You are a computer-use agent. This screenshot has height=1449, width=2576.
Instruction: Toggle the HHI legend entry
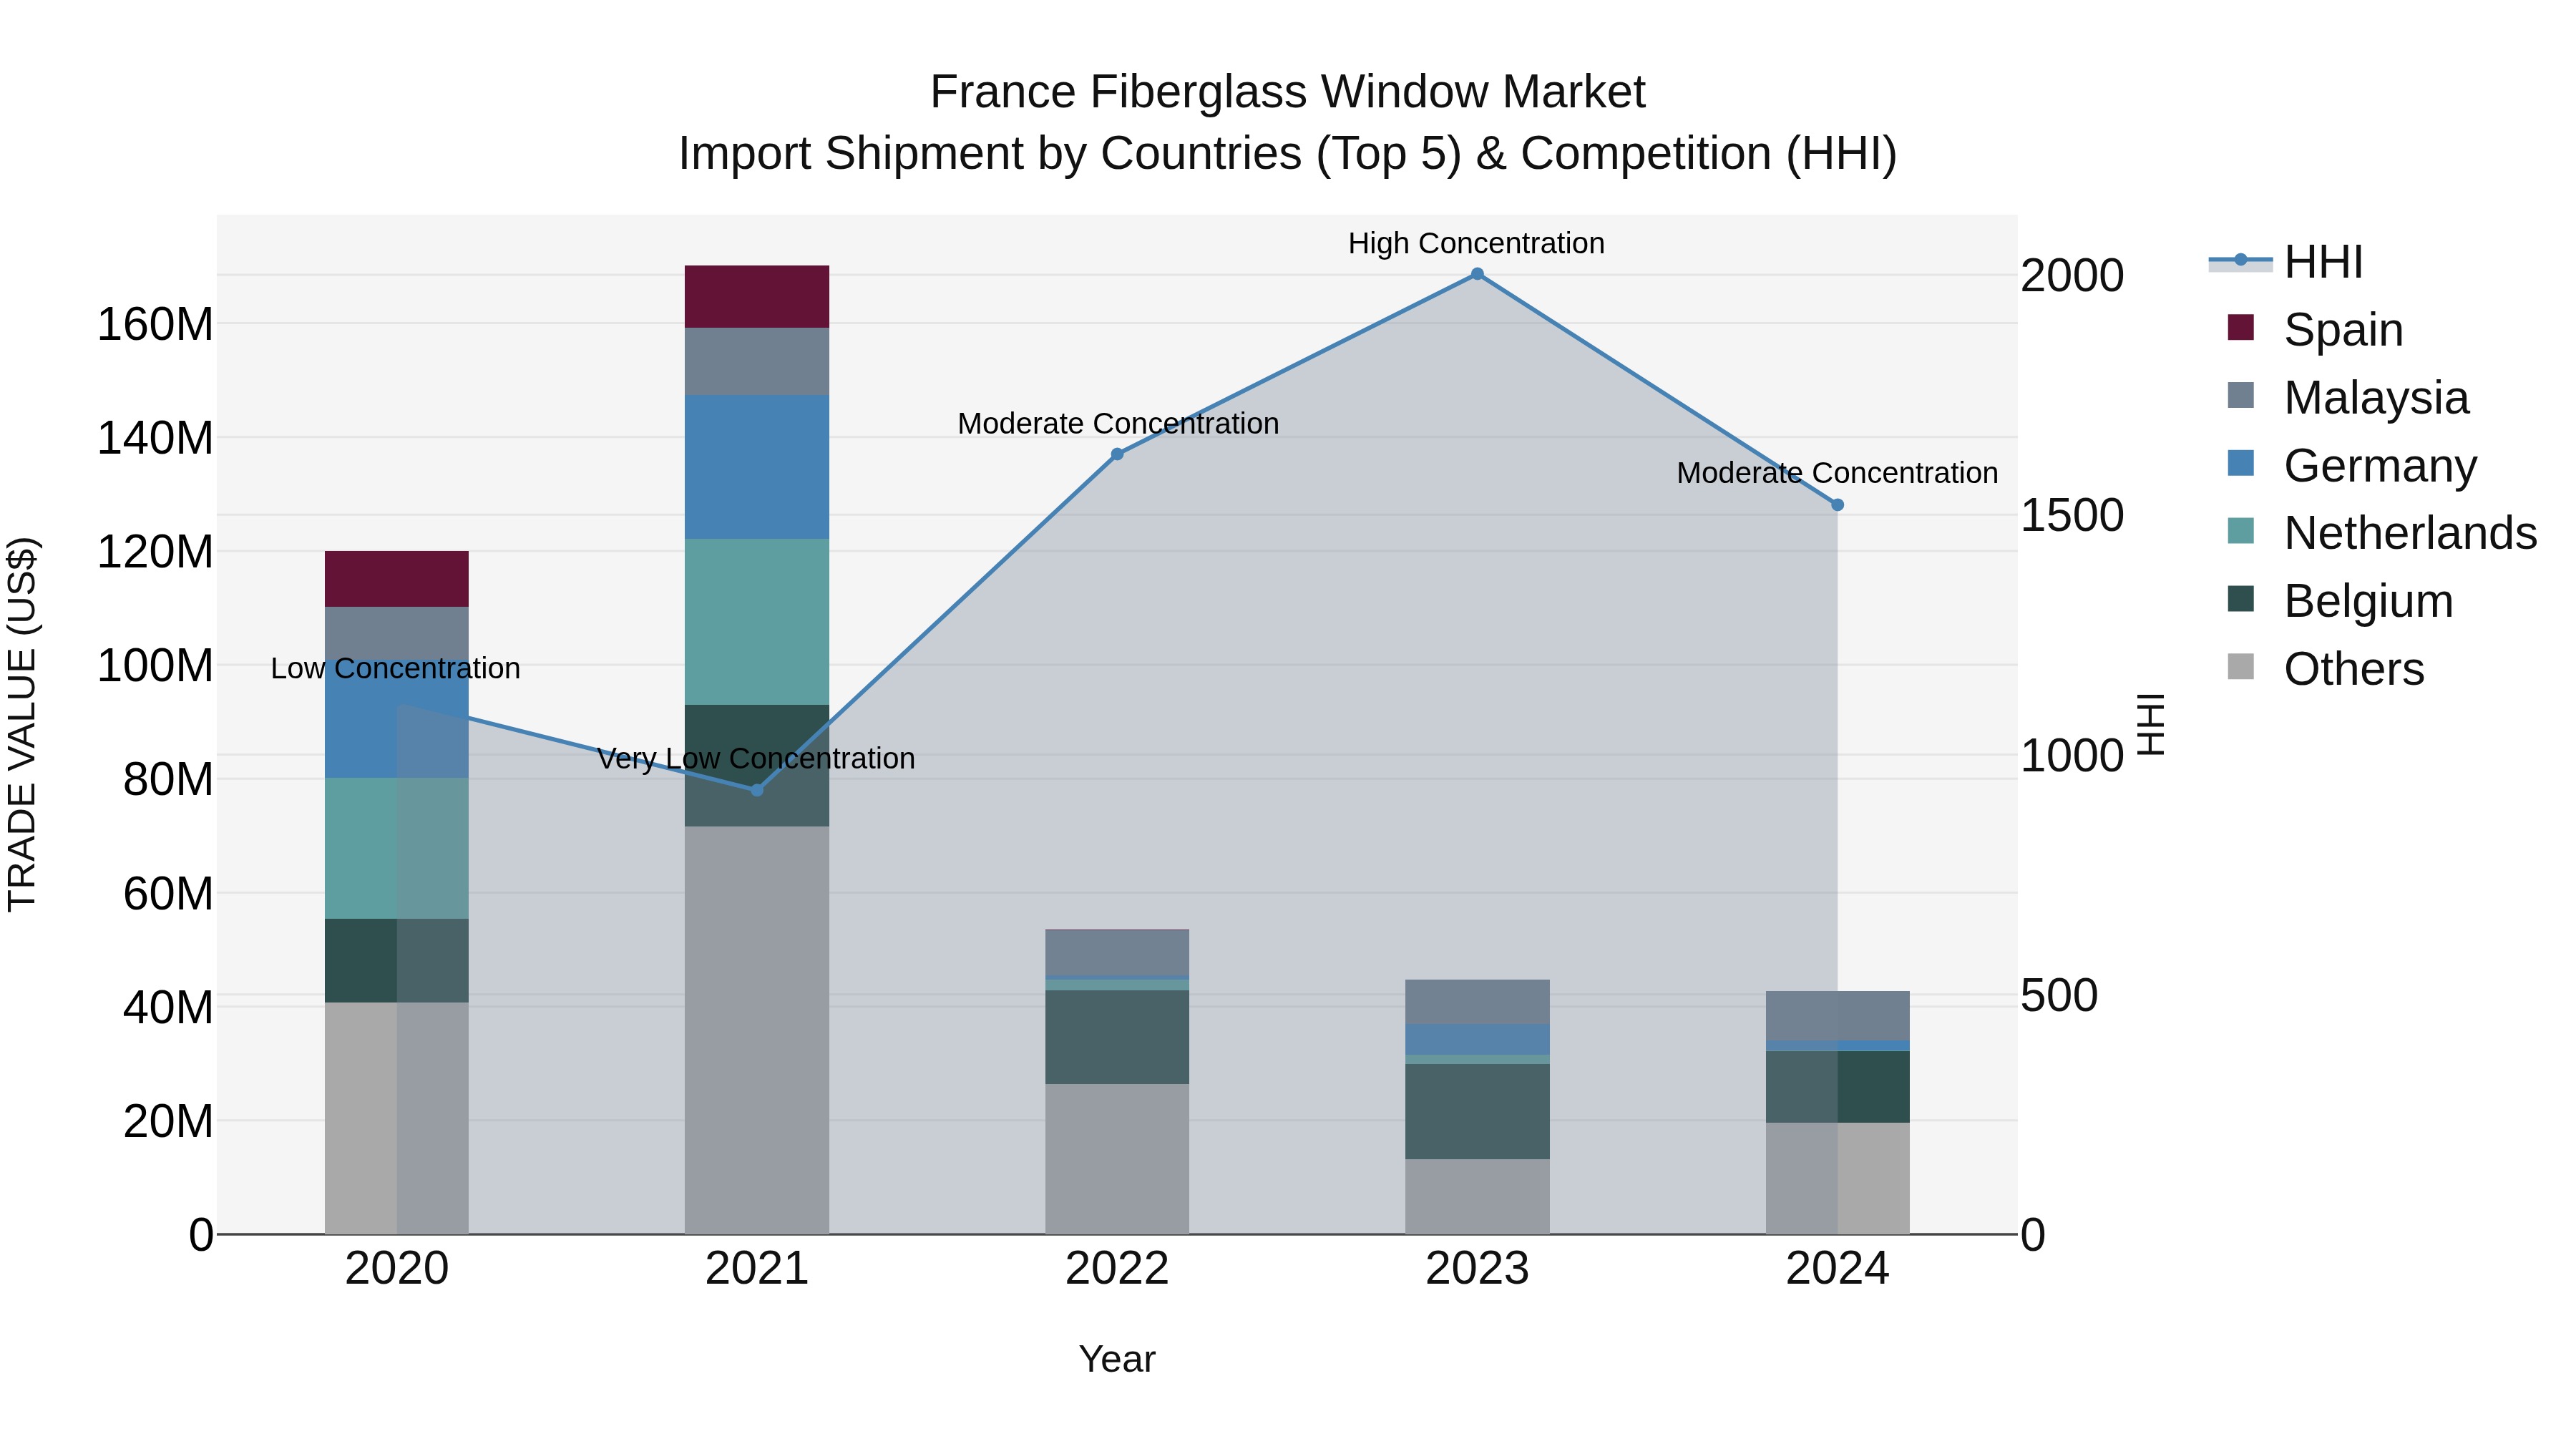2286,262
